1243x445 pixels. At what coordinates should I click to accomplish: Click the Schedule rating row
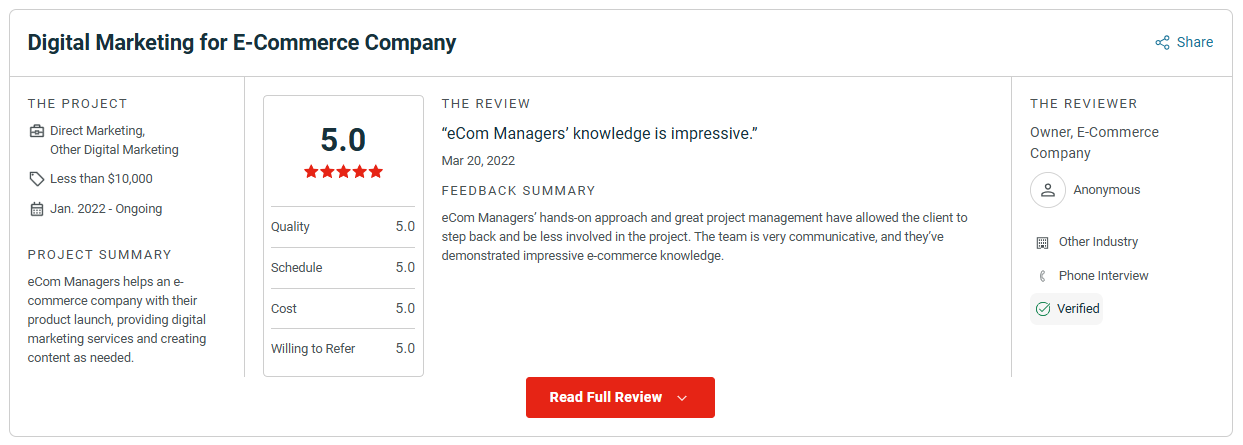[x=343, y=268]
